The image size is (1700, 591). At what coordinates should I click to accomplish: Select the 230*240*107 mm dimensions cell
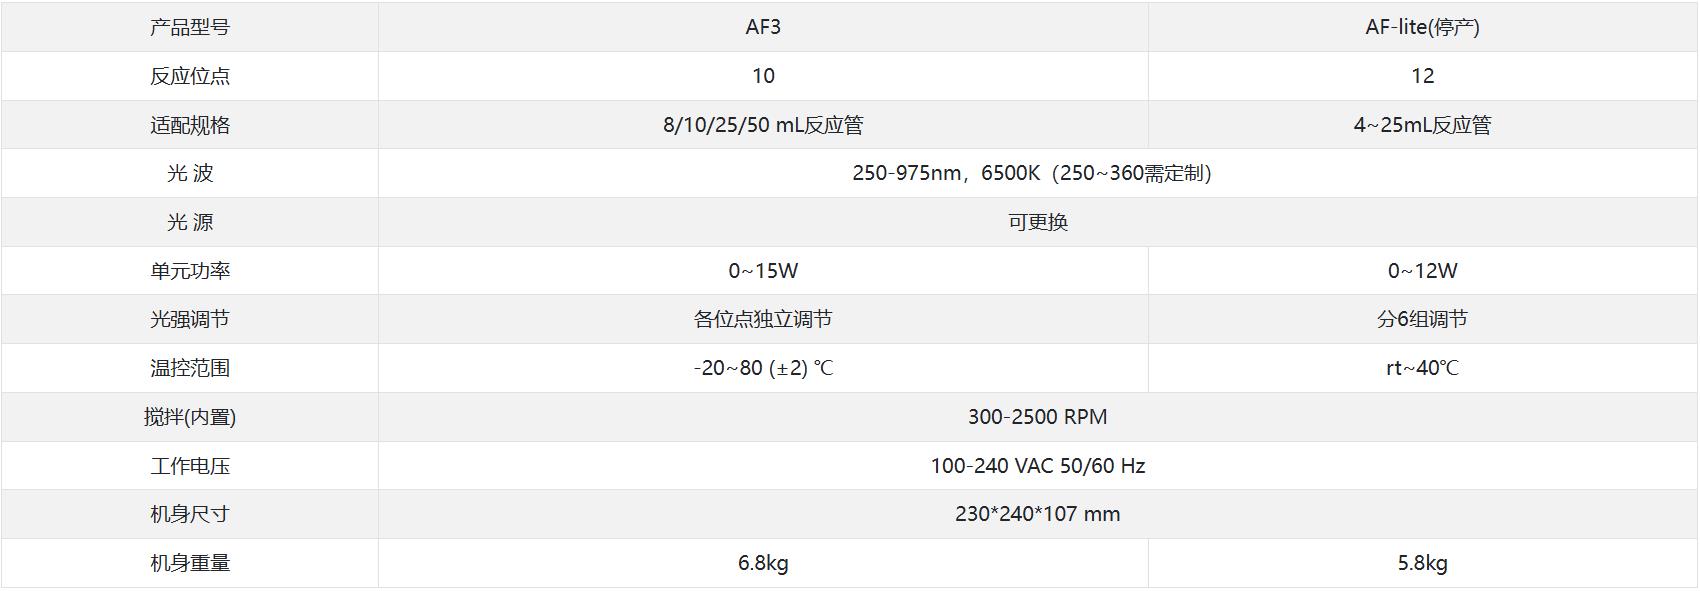[x=1037, y=514]
